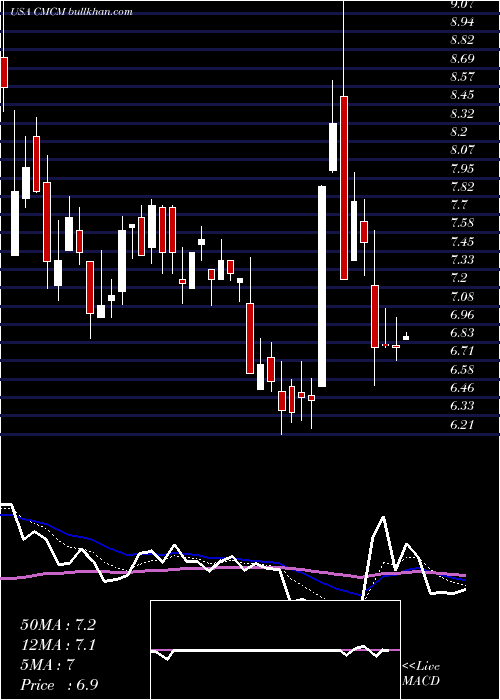The image size is (500, 700).
Task: Click the <<Live MACD label
Action: click(x=421, y=674)
